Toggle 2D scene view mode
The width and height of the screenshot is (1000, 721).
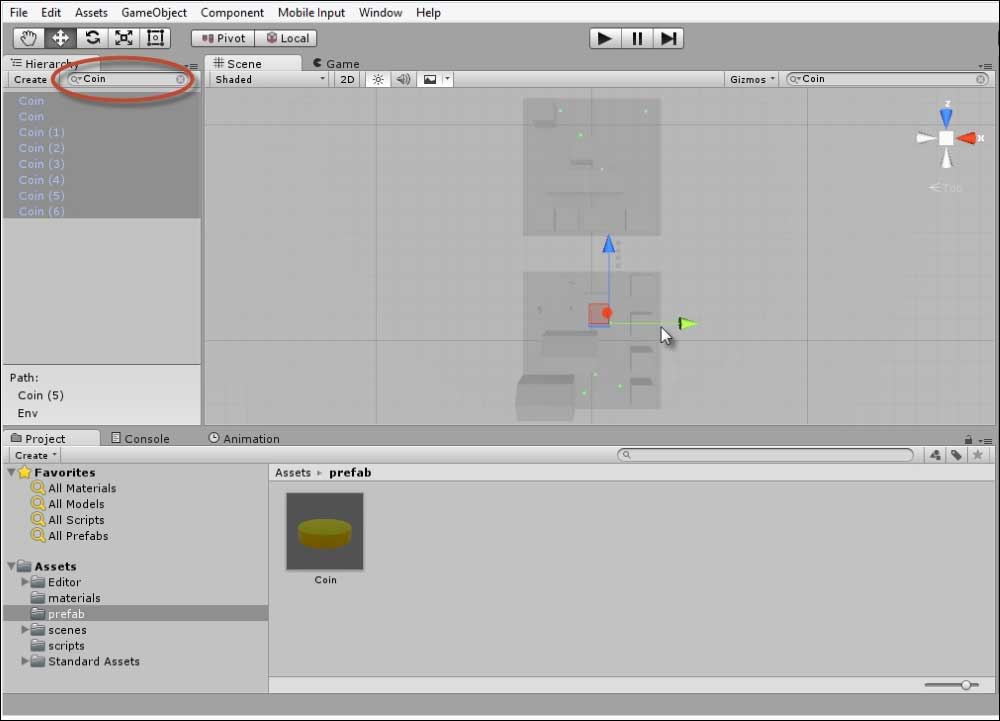point(347,80)
